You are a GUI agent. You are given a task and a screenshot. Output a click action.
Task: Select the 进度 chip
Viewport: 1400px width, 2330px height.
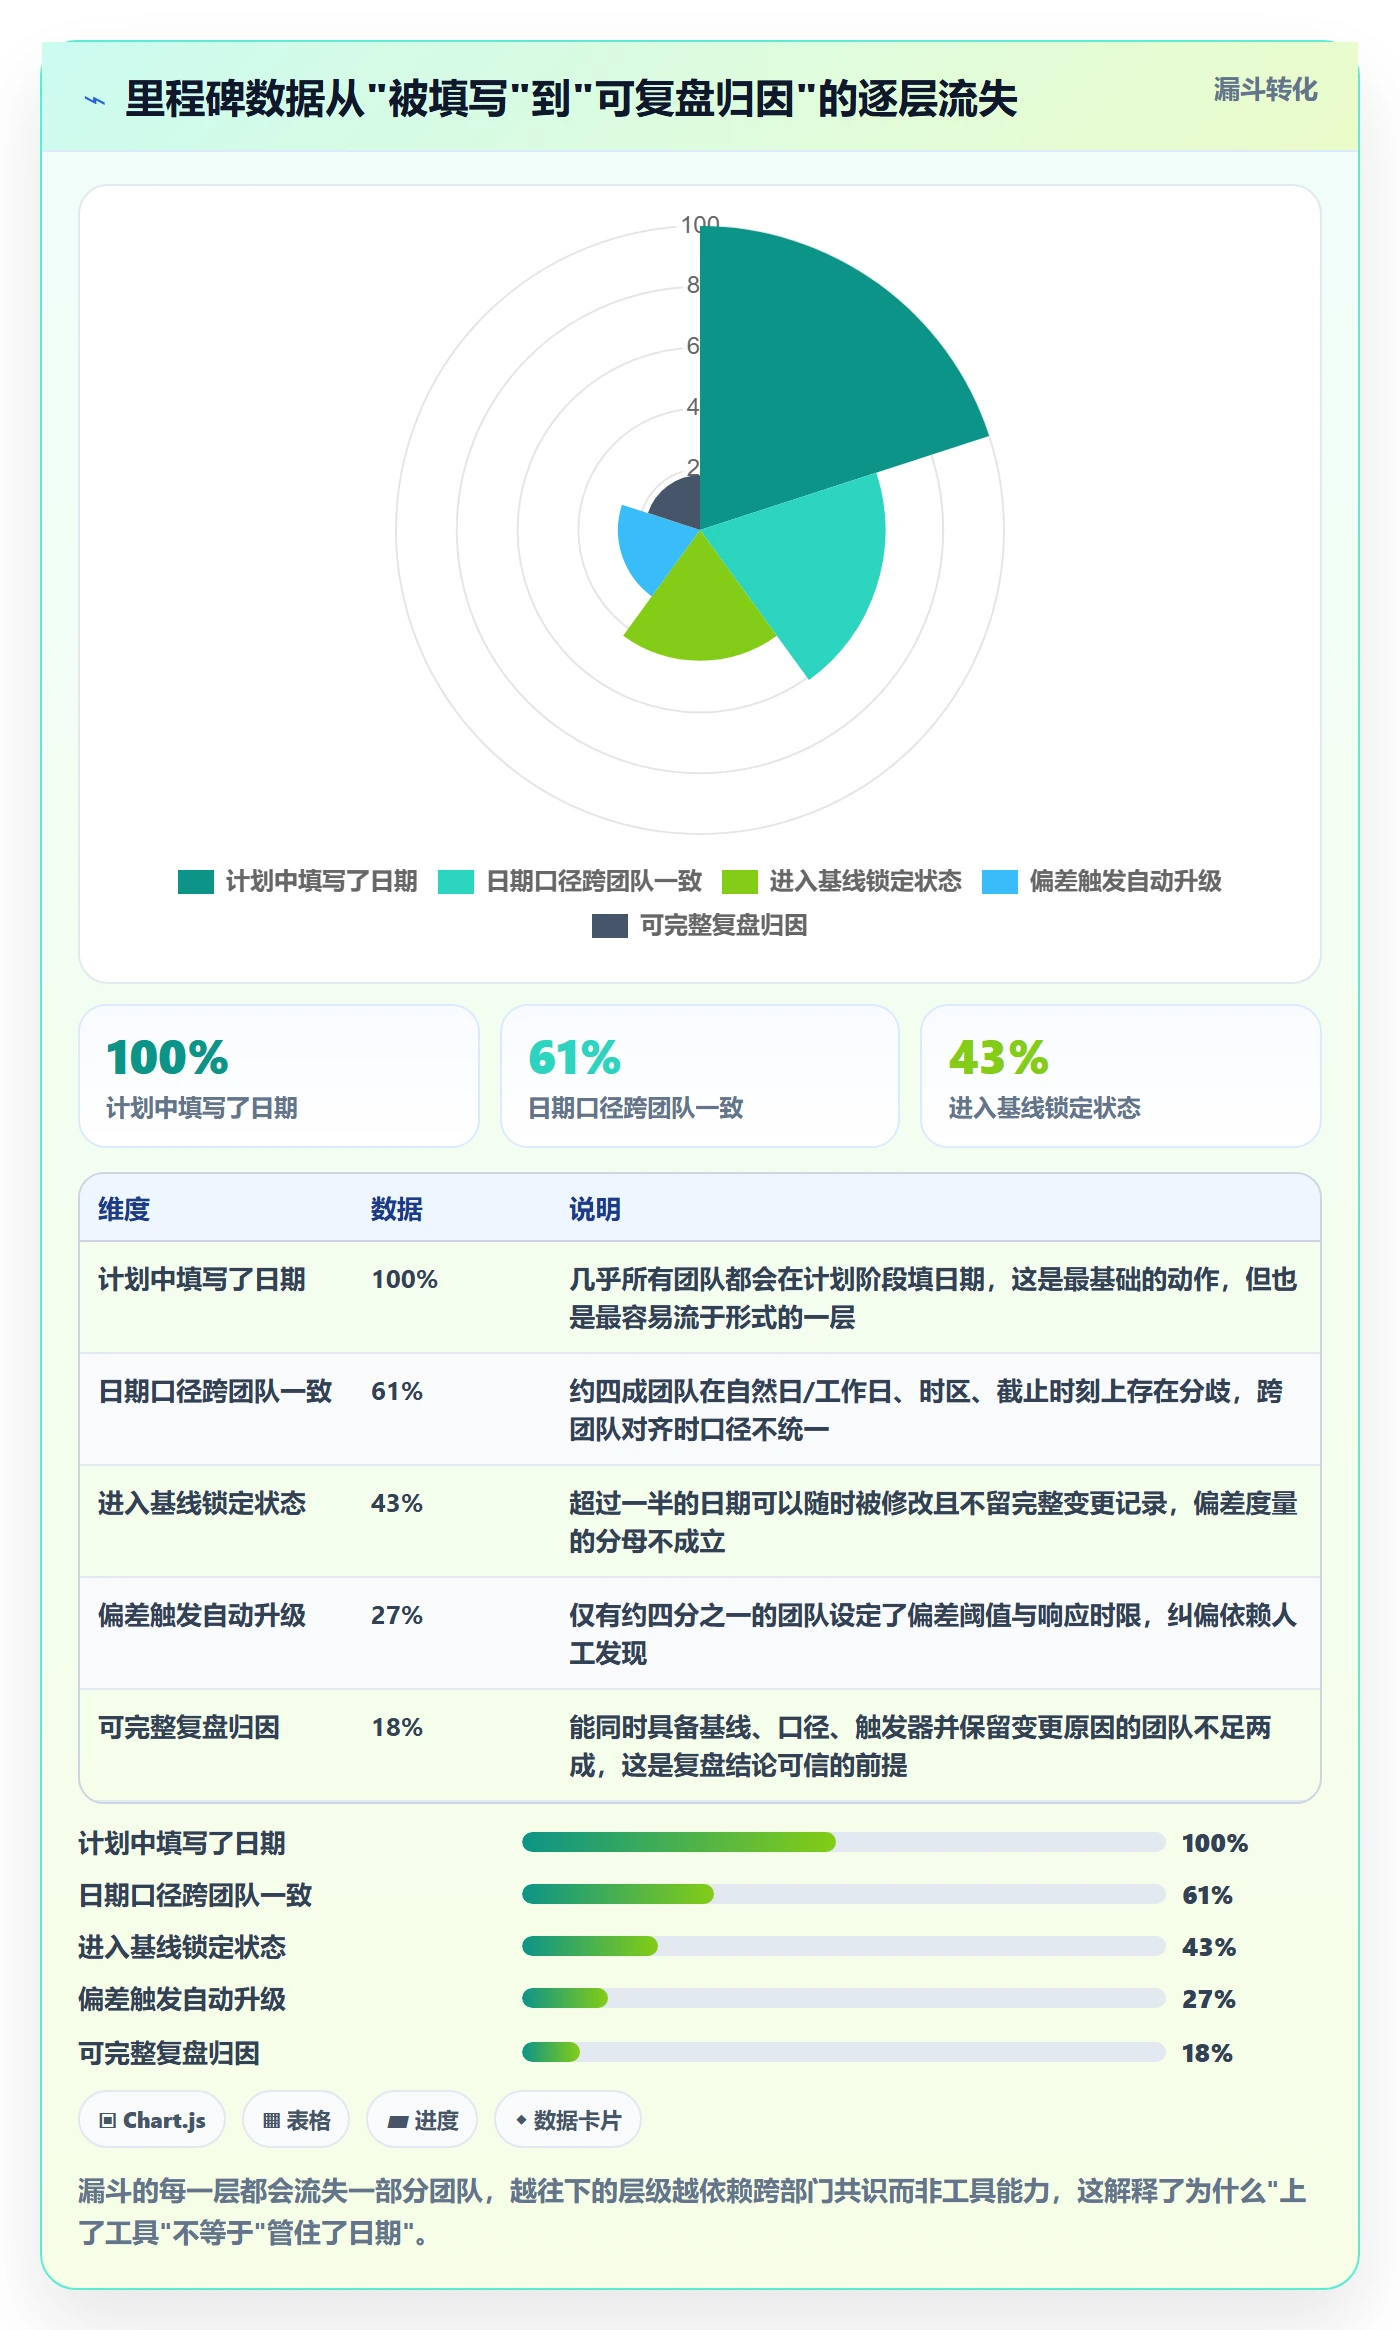click(x=422, y=2120)
